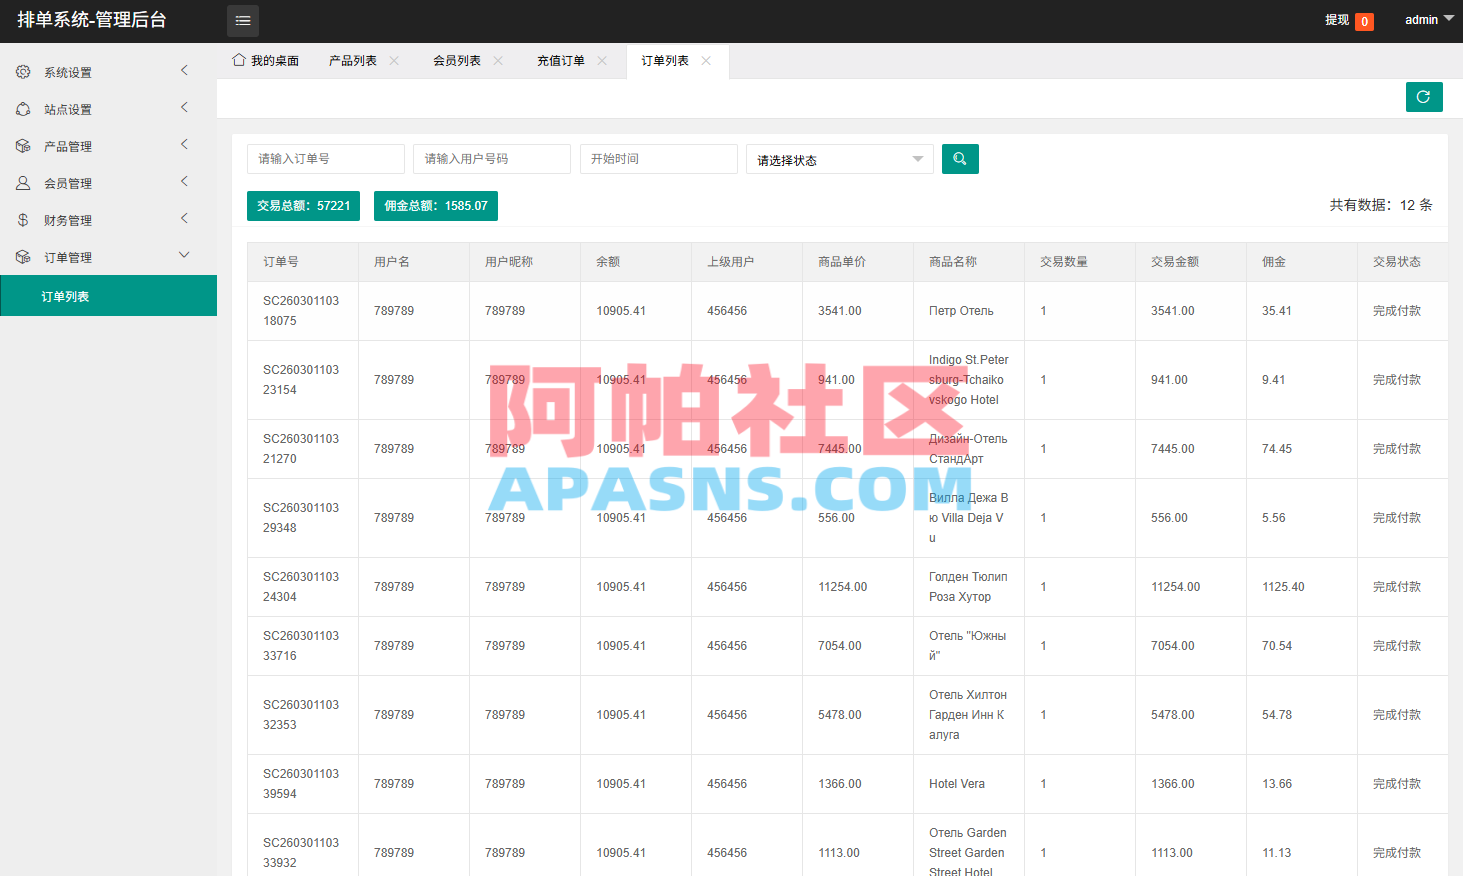Click the transaction amount 11254.00
The width and height of the screenshot is (1463, 876).
[1175, 587]
